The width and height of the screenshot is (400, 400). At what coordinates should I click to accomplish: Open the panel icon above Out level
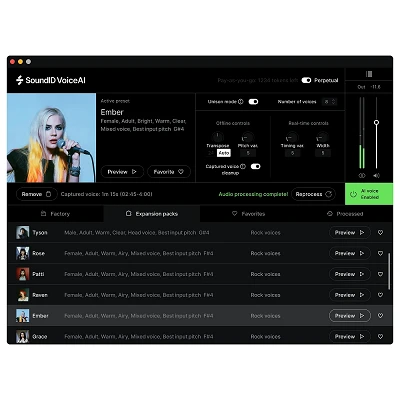click(369, 74)
